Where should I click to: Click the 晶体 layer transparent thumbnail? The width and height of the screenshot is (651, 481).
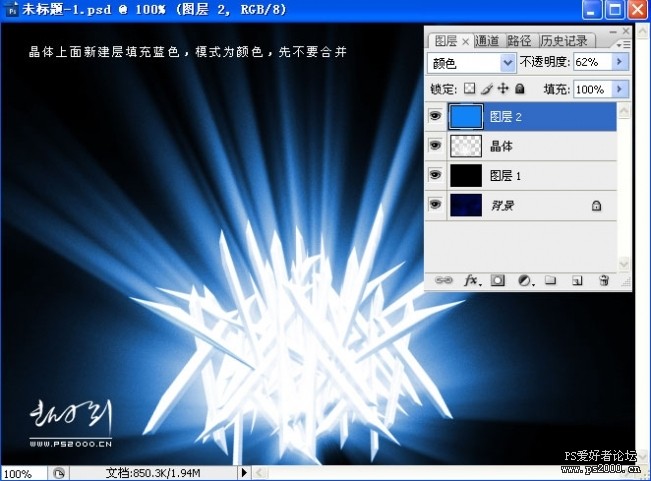pyautogui.click(x=466, y=146)
